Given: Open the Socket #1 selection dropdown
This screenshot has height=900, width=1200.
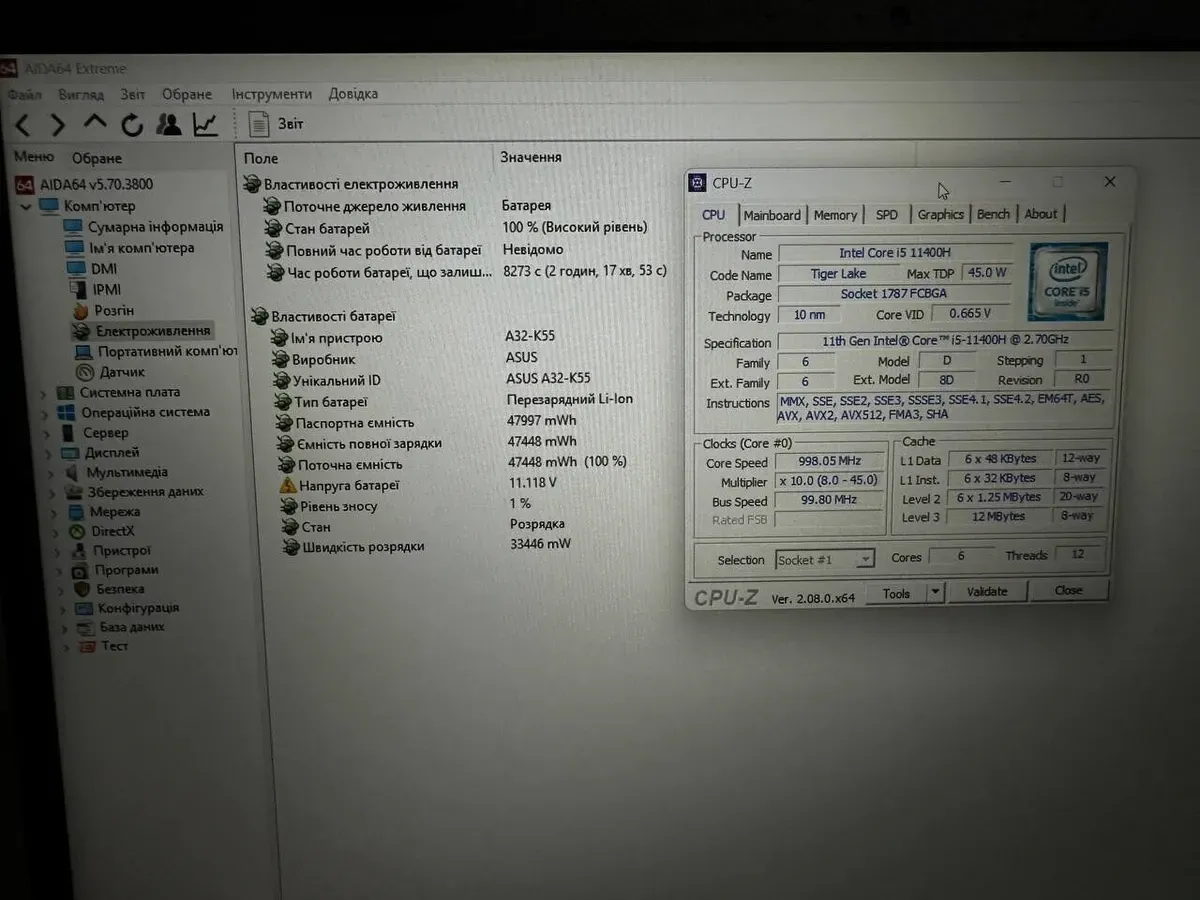Looking at the screenshot, I should click(865, 560).
